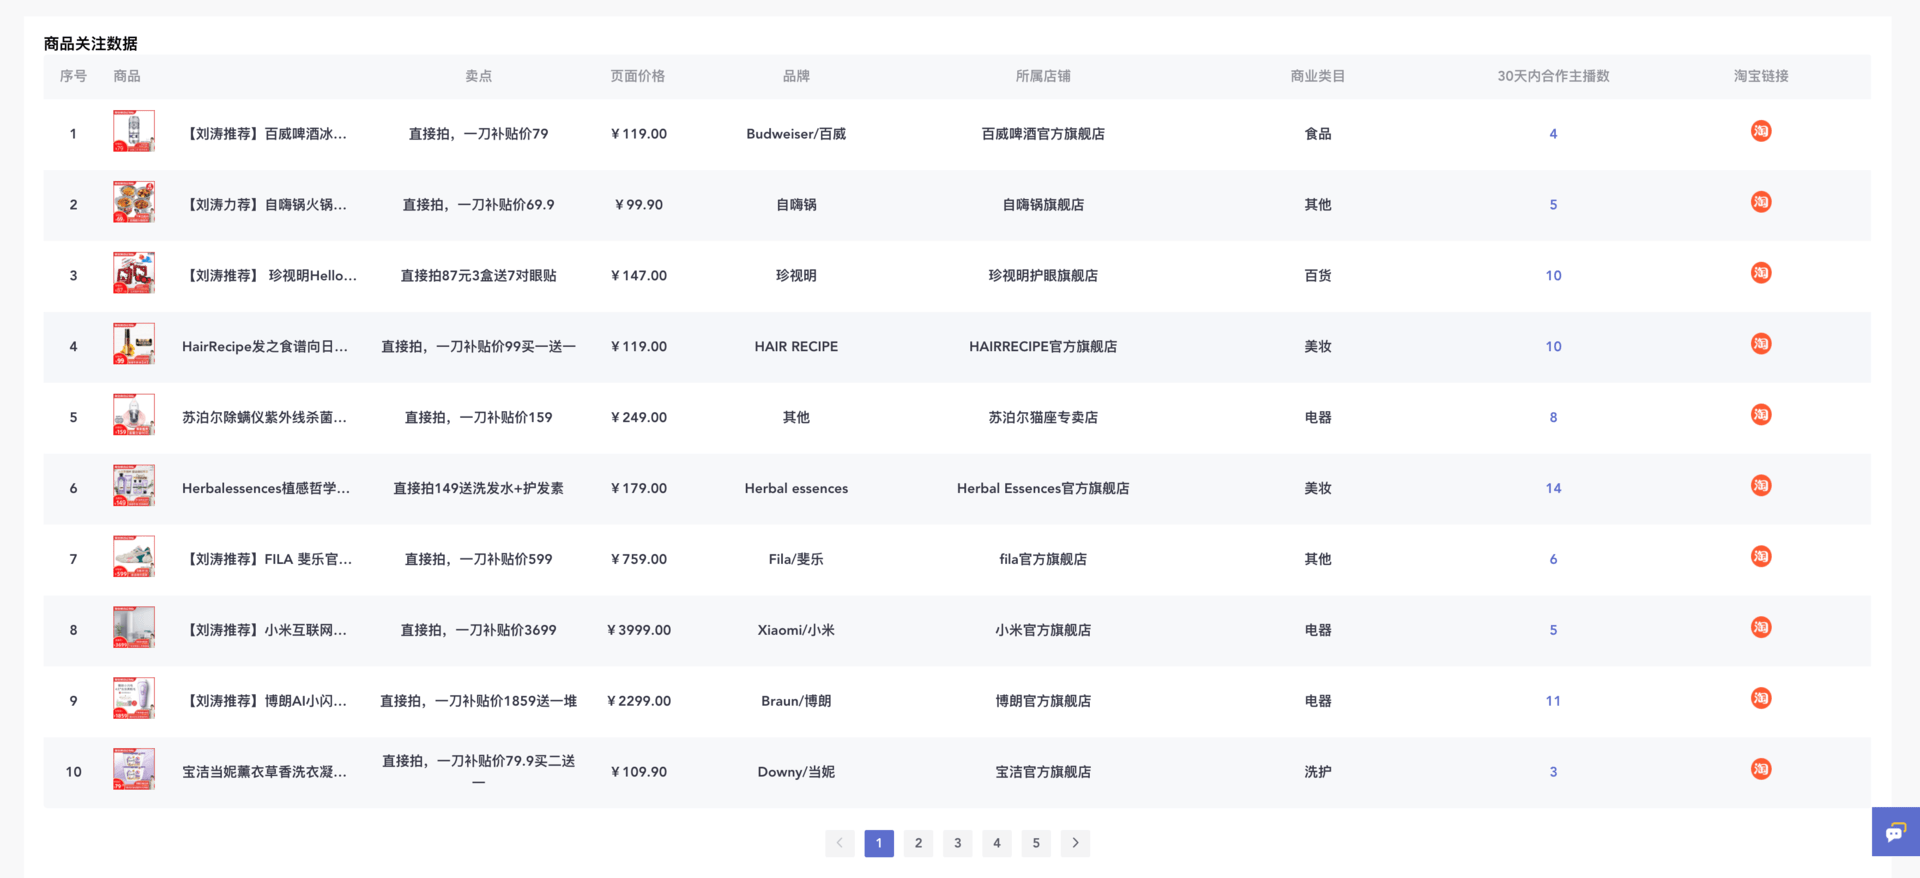Click brand cell Braun/博朗

pos(796,702)
